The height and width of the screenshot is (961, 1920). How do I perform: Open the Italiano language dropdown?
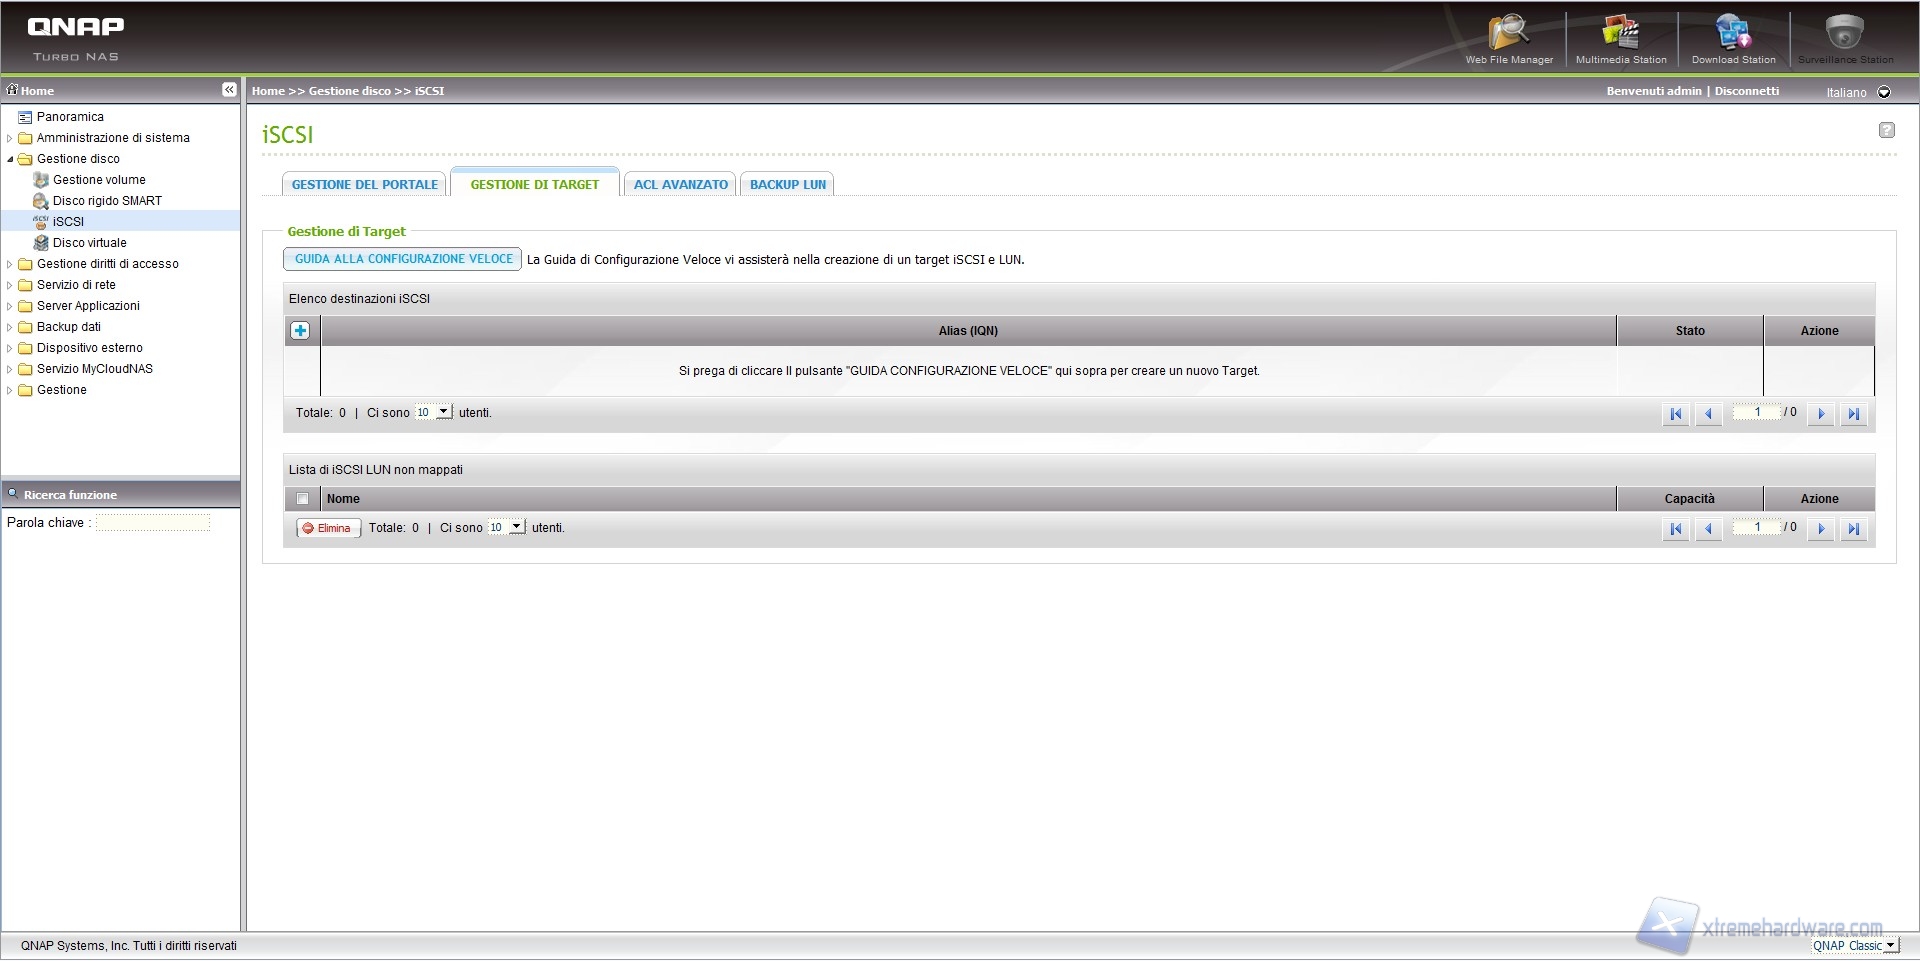(x=1884, y=92)
